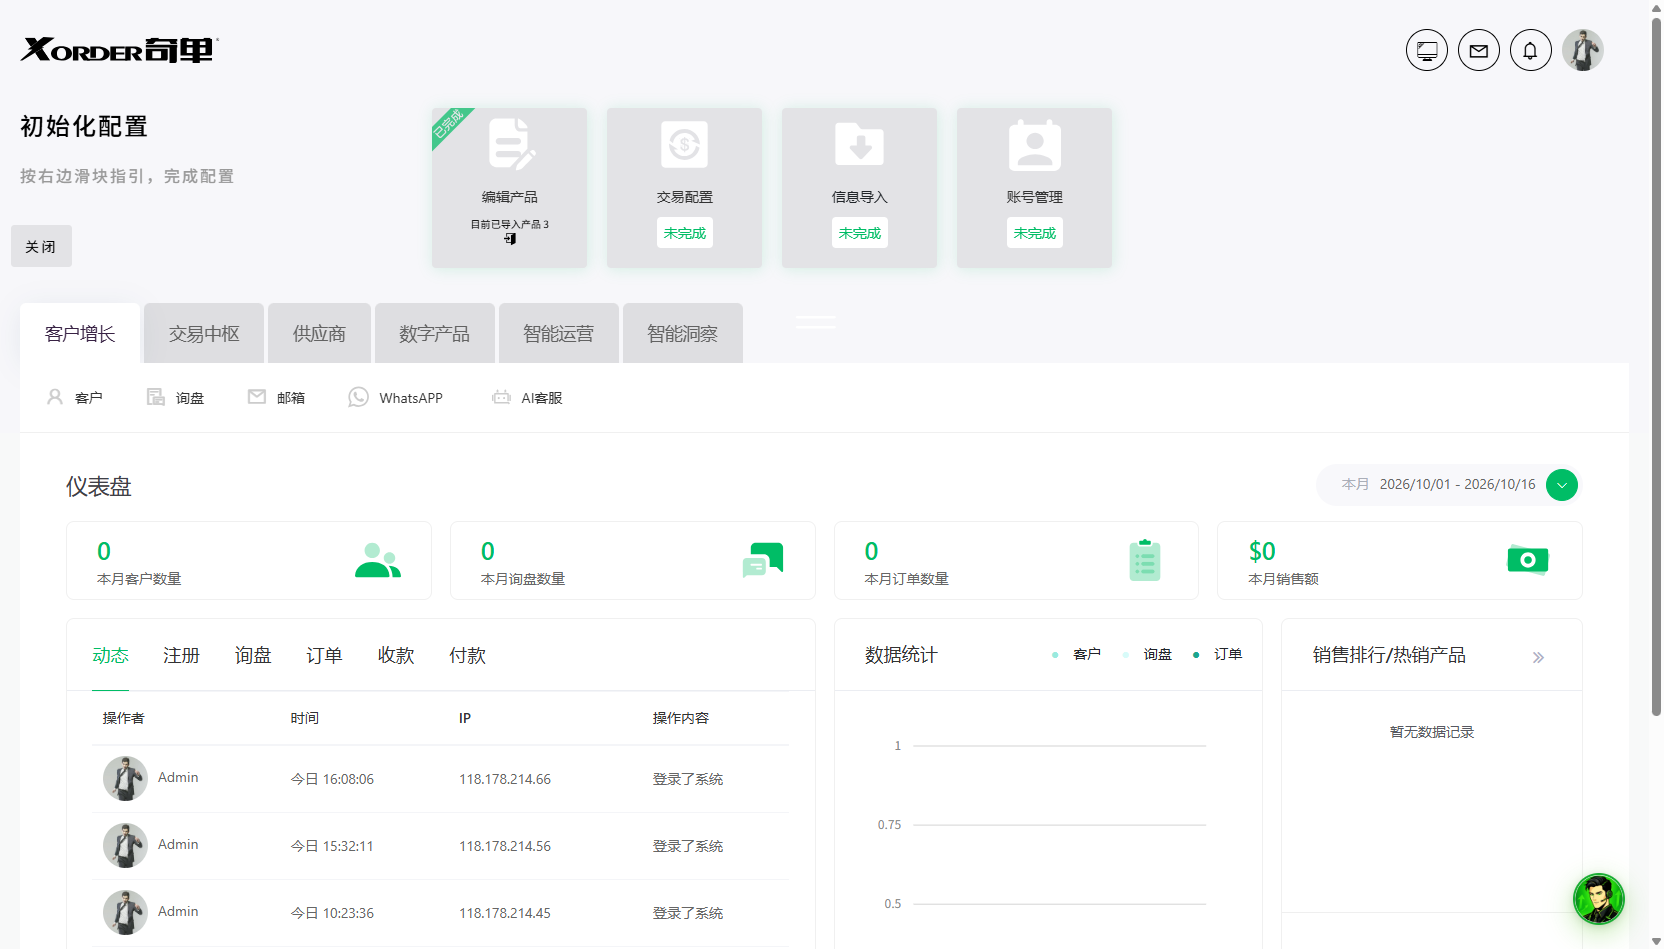
Task: Switch to the 智能运营 main tab
Action: pos(558,333)
